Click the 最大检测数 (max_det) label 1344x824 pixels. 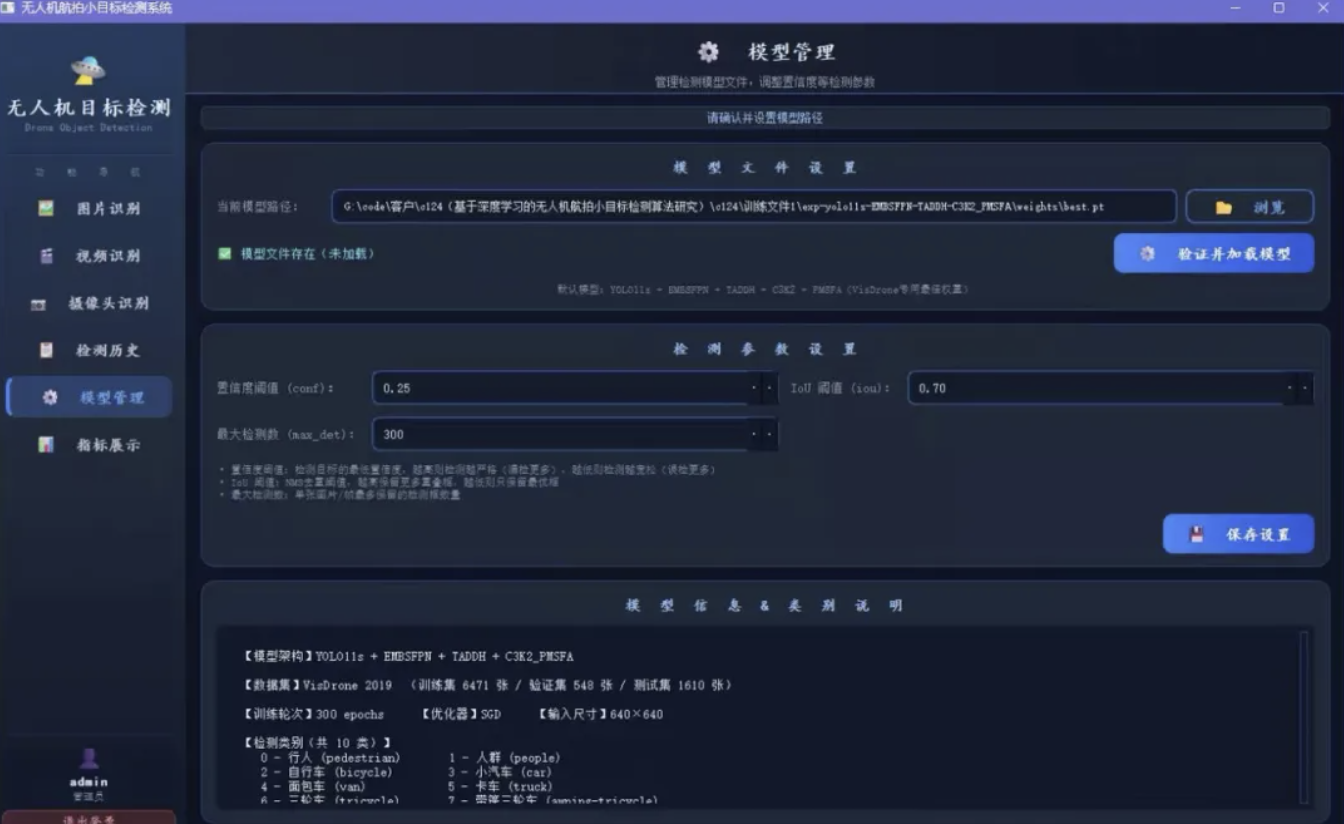[286, 434]
